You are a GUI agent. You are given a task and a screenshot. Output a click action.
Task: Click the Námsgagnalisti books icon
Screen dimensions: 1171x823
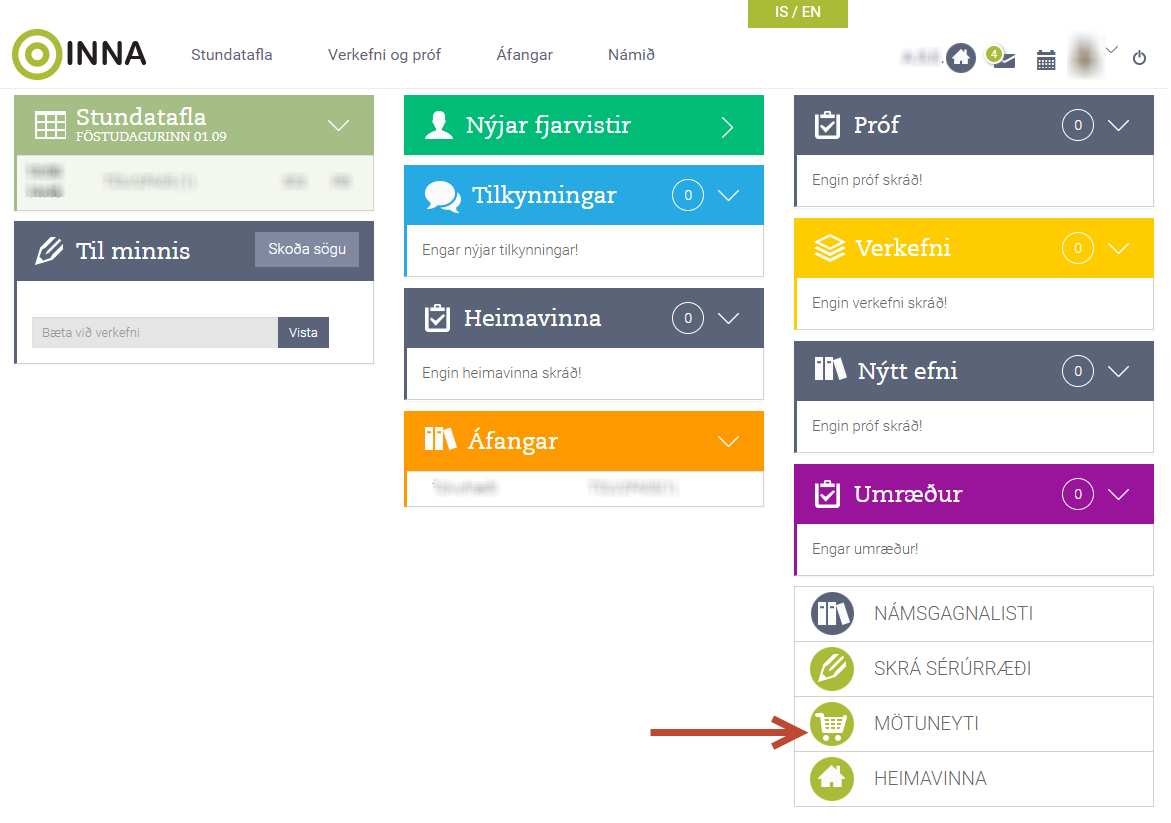tap(832, 614)
